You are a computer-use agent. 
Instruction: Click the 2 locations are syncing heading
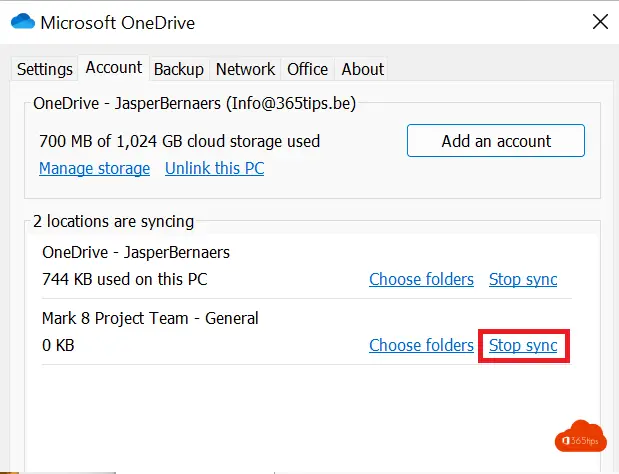click(x=114, y=221)
